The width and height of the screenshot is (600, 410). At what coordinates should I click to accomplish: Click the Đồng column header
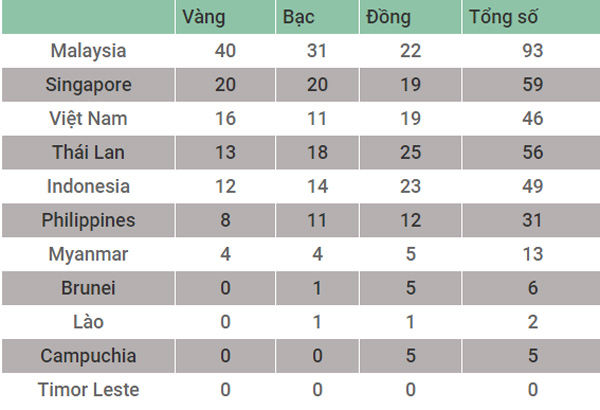click(x=410, y=17)
